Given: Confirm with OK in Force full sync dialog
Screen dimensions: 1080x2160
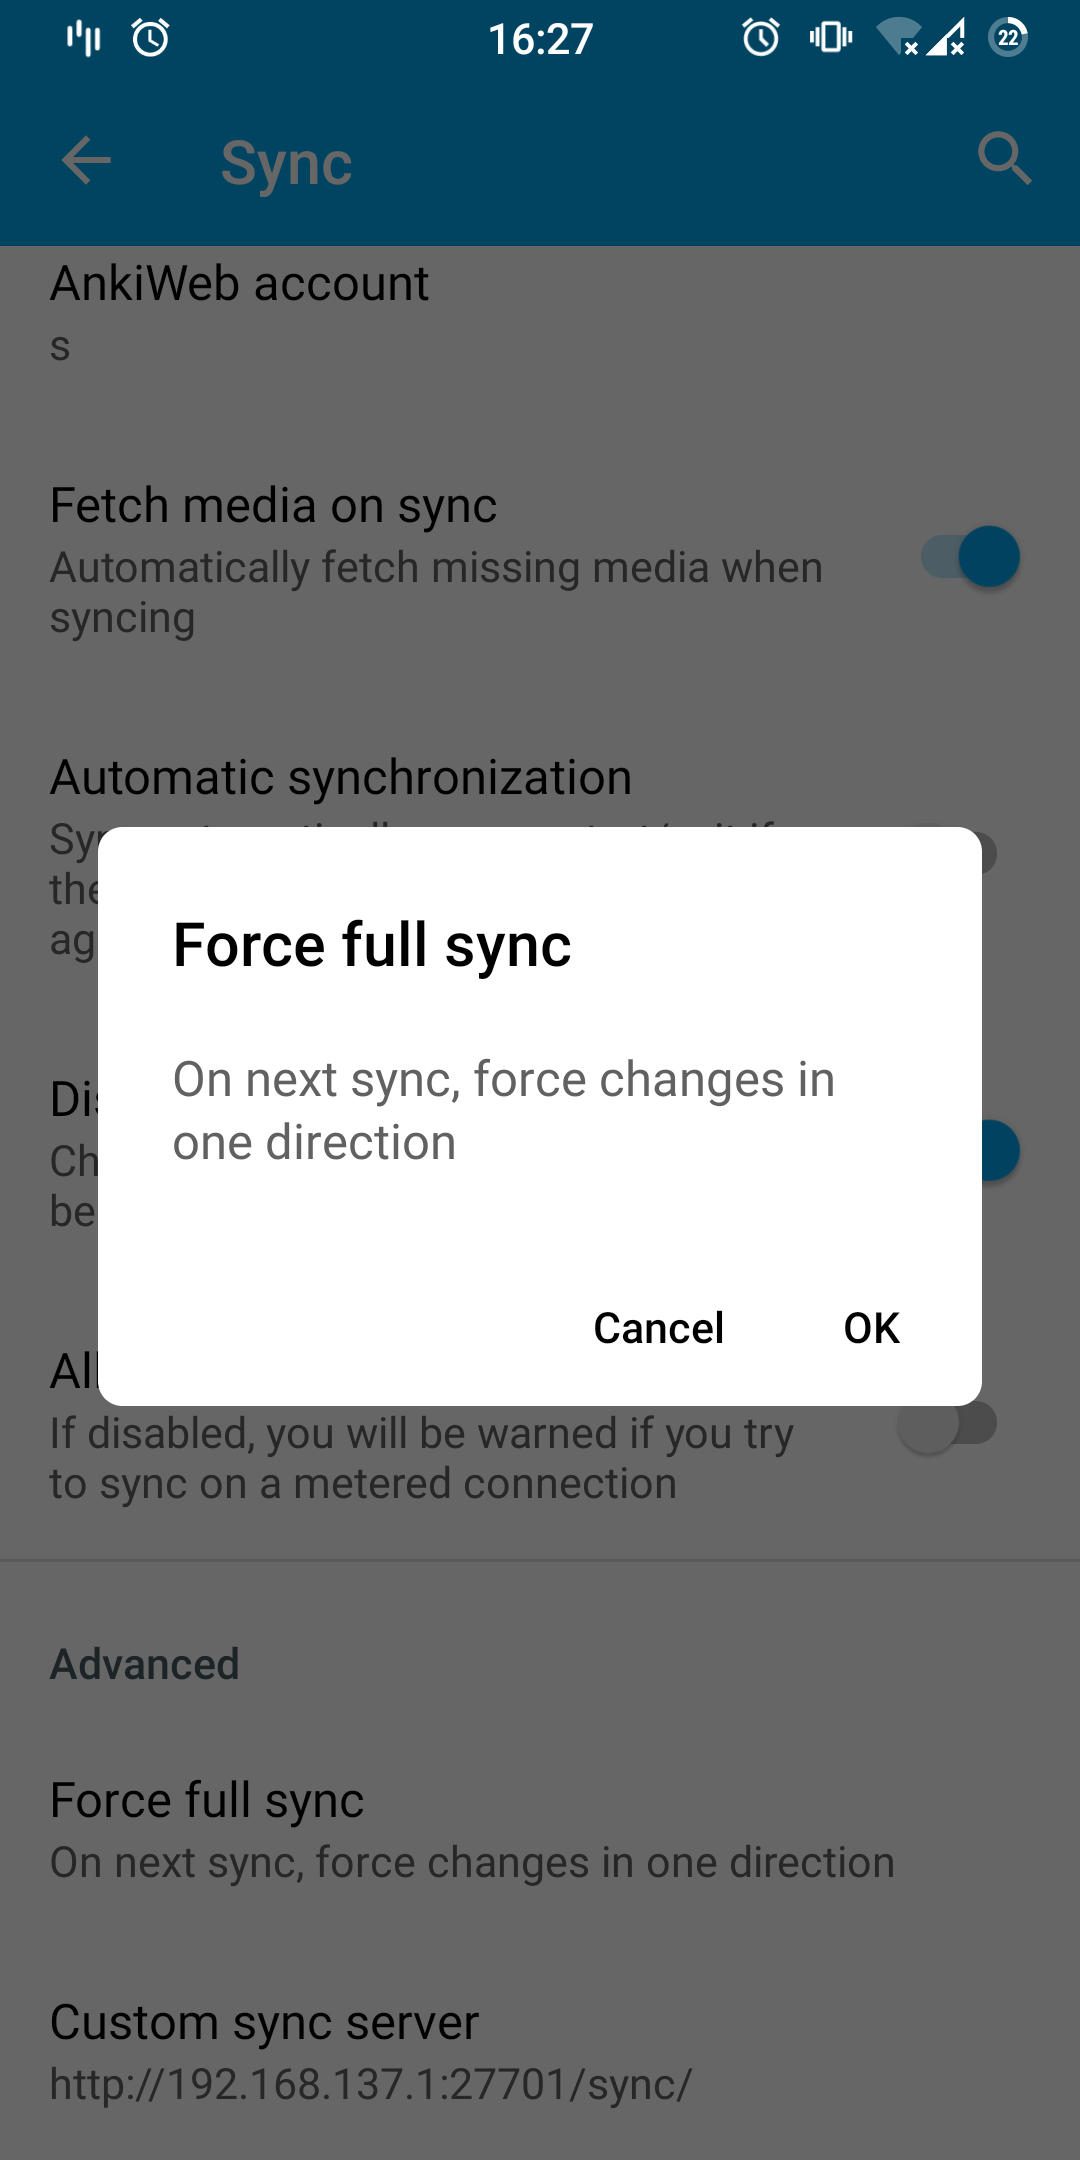Looking at the screenshot, I should [x=872, y=1328].
